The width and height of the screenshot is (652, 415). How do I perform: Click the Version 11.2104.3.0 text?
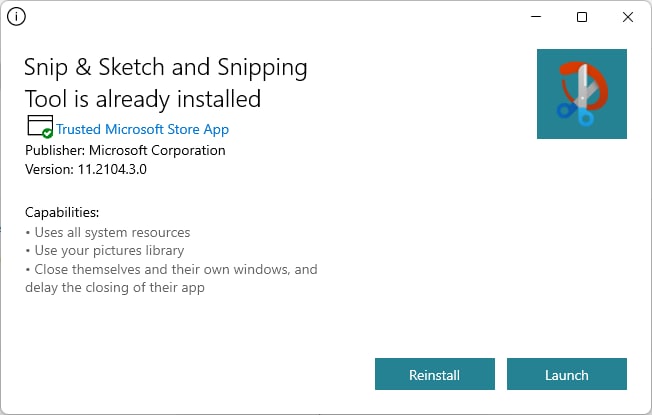coord(86,169)
